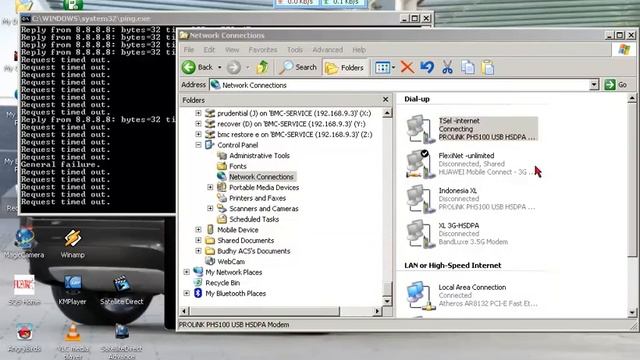Open the Back history dropdown arrow

tap(220, 67)
